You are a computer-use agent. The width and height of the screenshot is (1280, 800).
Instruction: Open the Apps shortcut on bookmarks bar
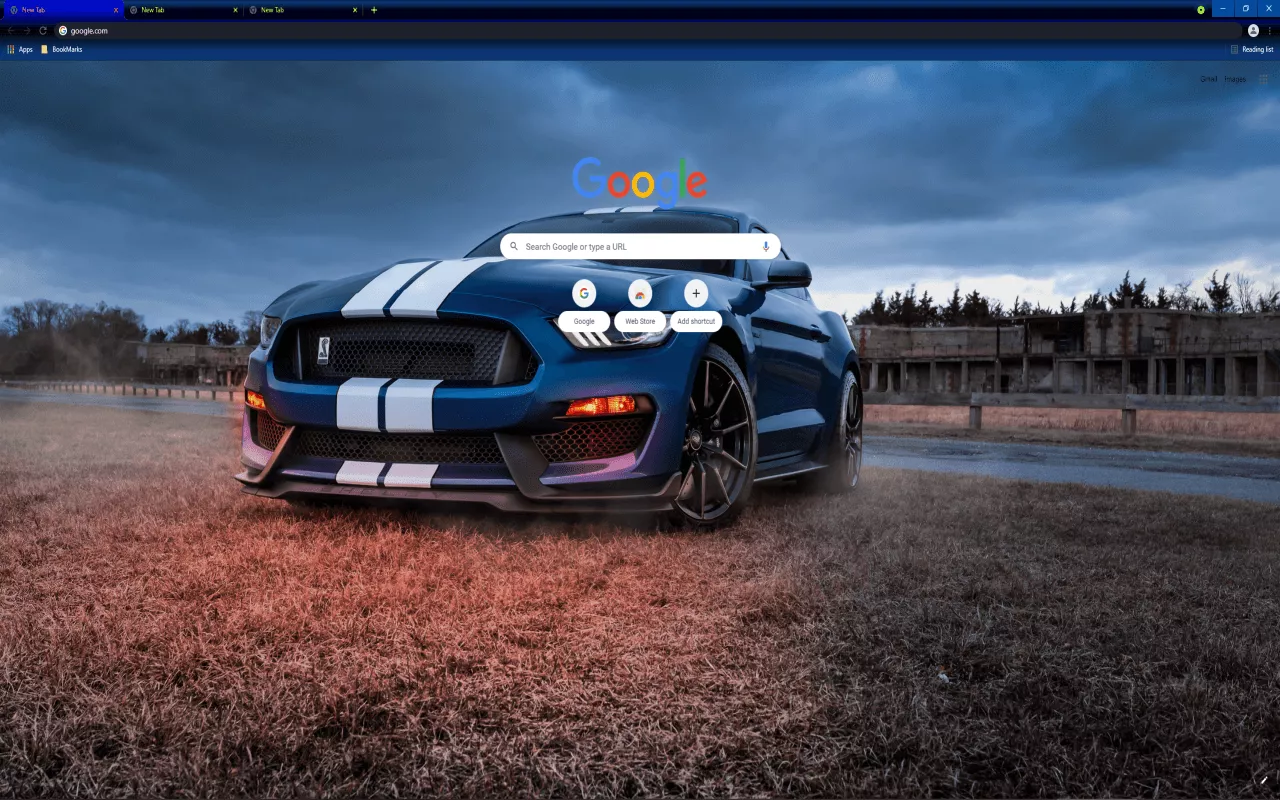(x=20, y=49)
